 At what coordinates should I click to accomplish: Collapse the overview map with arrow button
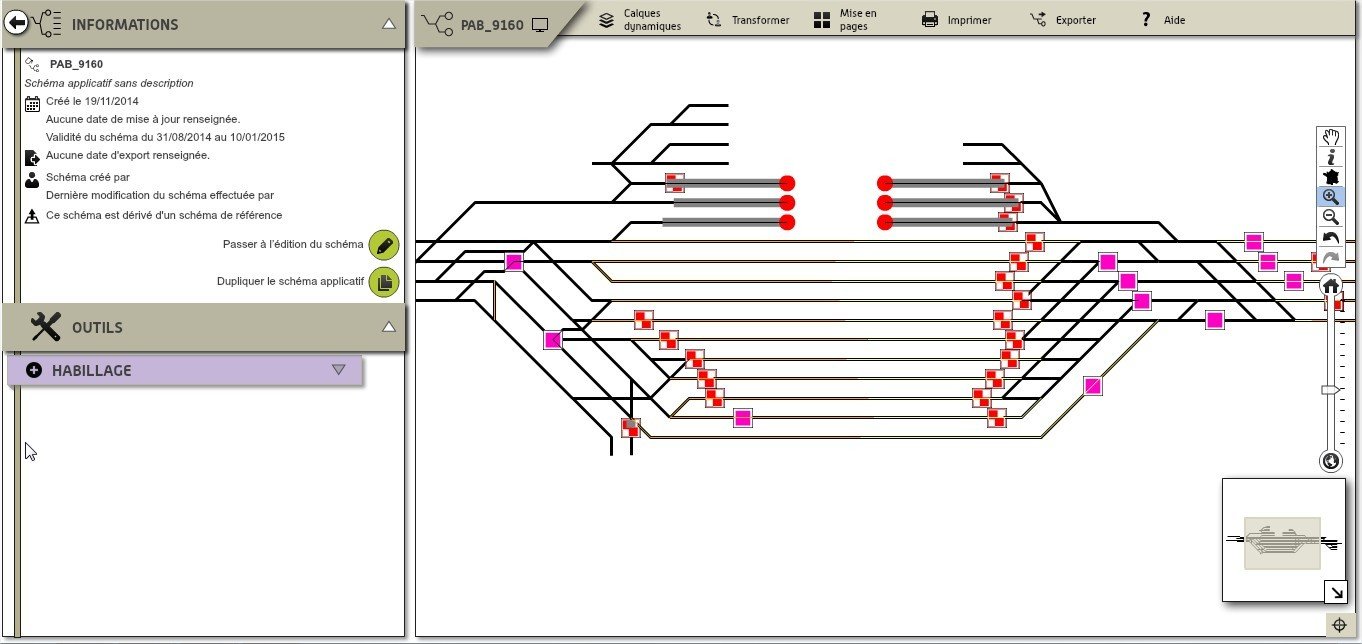(1336, 592)
